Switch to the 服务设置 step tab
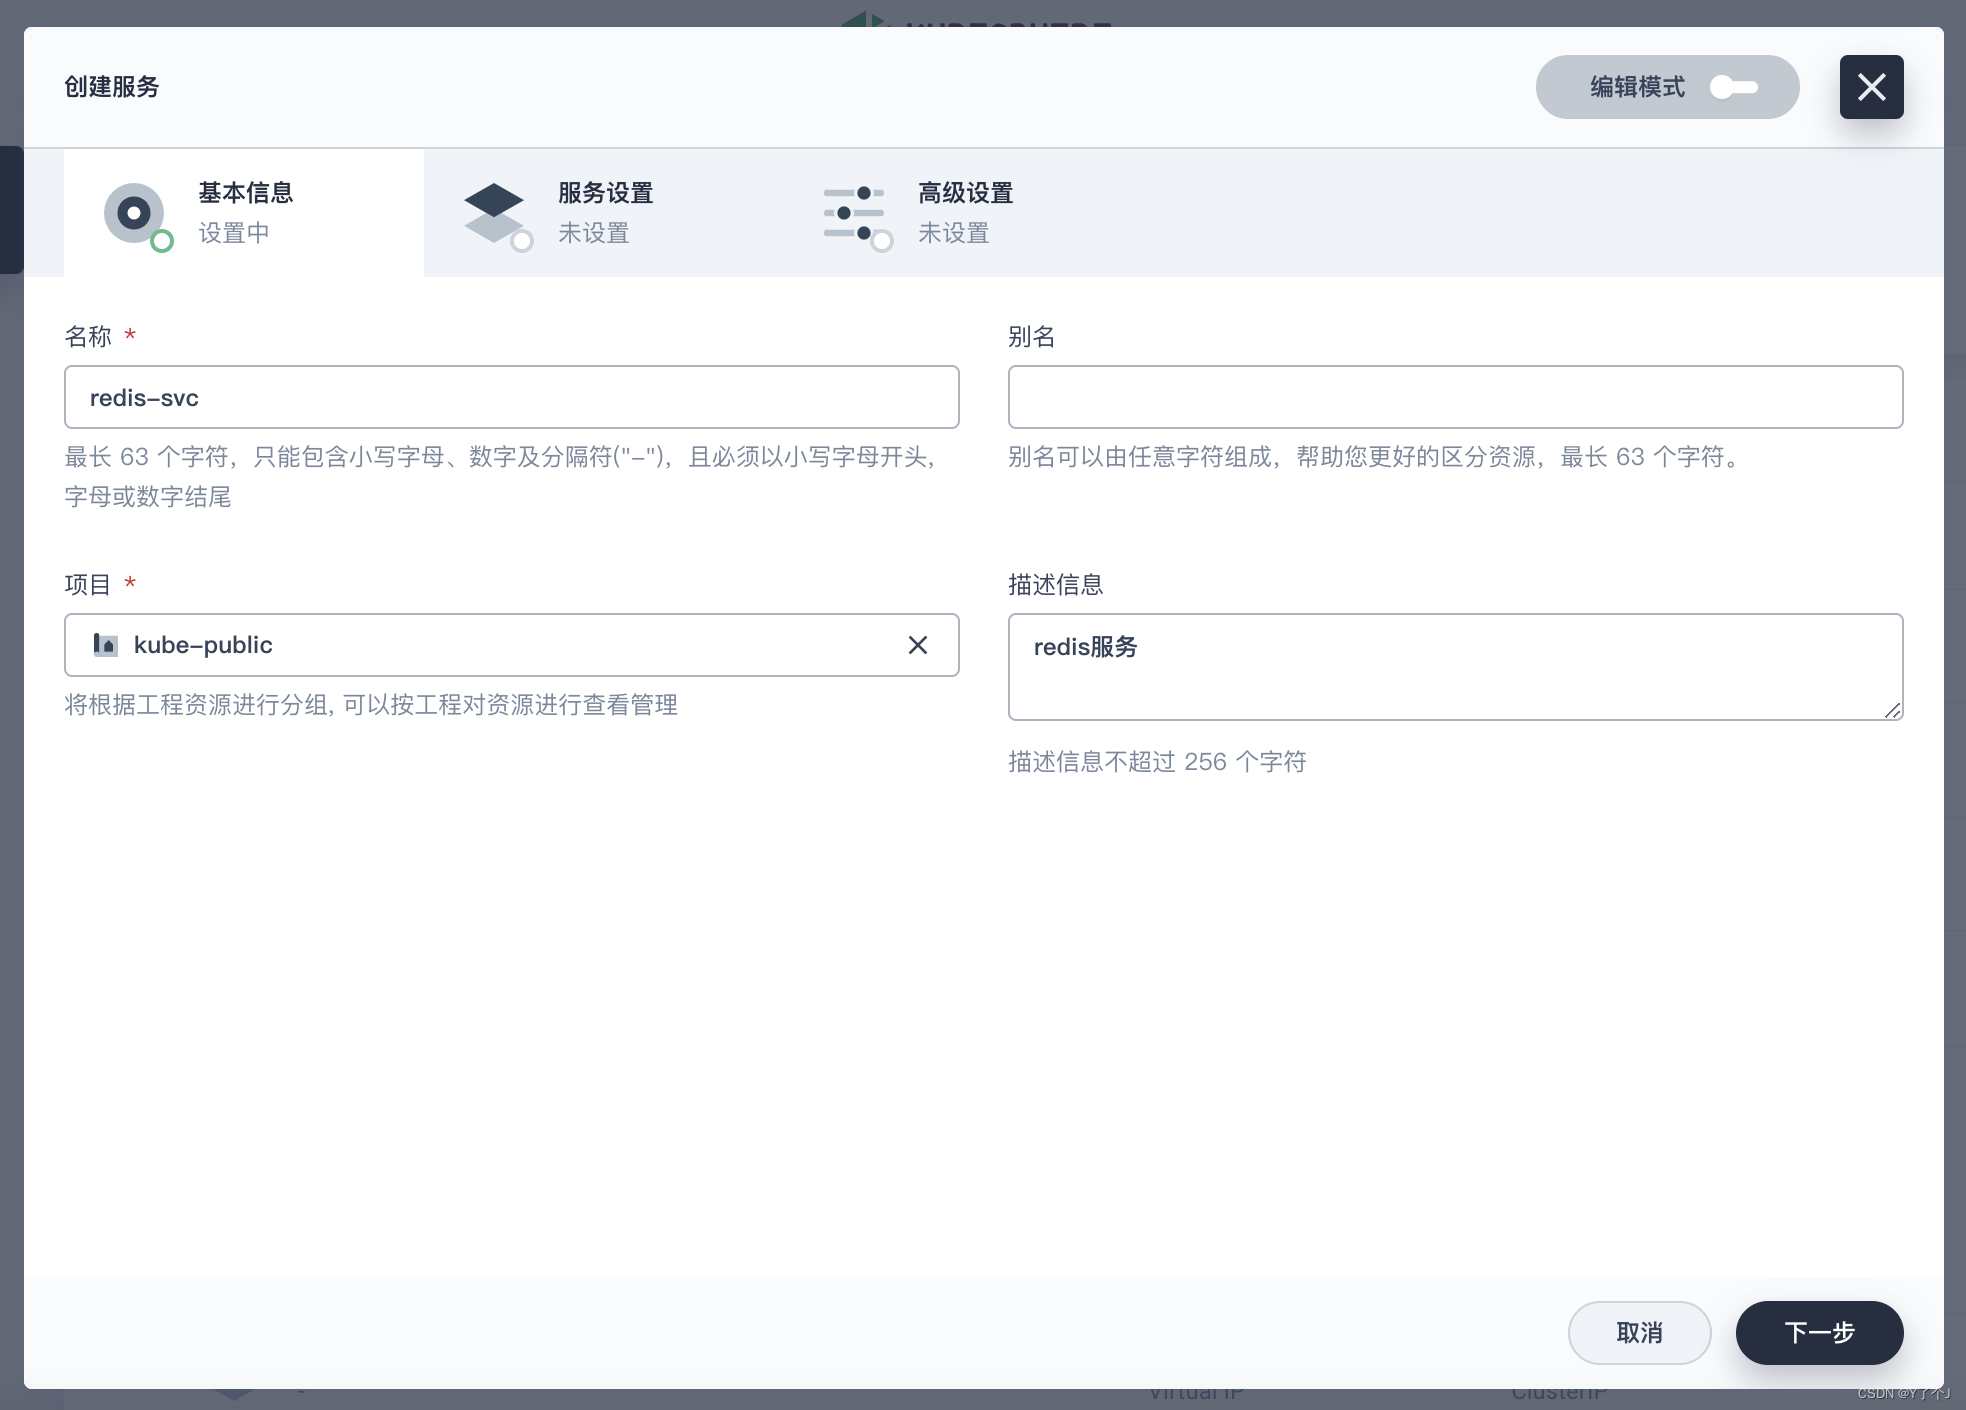Image resolution: width=1966 pixels, height=1410 pixels. point(604,212)
